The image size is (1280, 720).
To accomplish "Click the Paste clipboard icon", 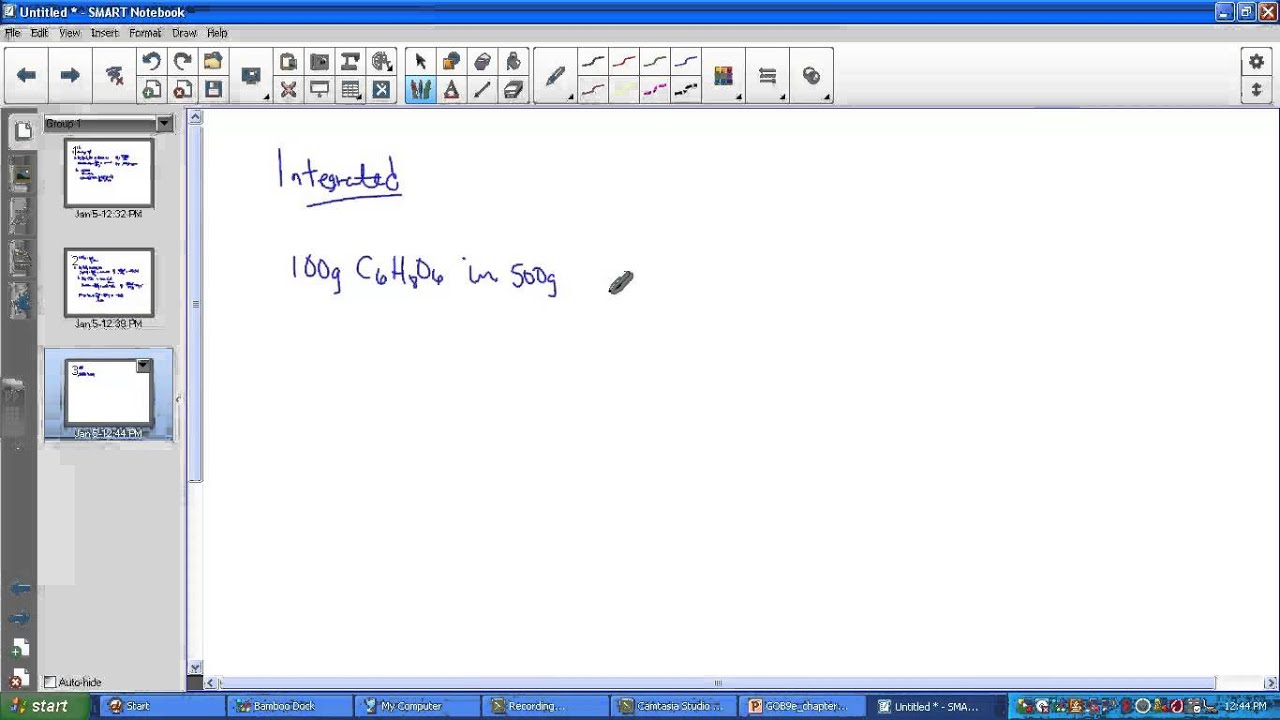I will coord(288,62).
